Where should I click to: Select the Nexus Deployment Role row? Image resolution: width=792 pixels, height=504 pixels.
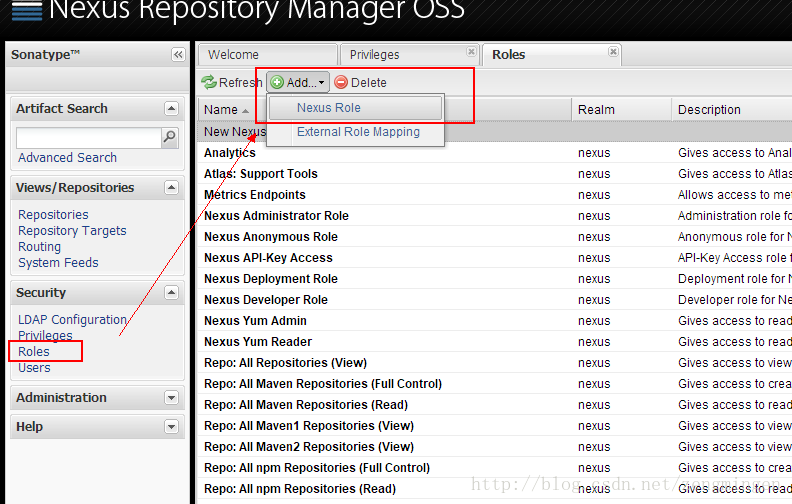pyautogui.click(x=494, y=279)
